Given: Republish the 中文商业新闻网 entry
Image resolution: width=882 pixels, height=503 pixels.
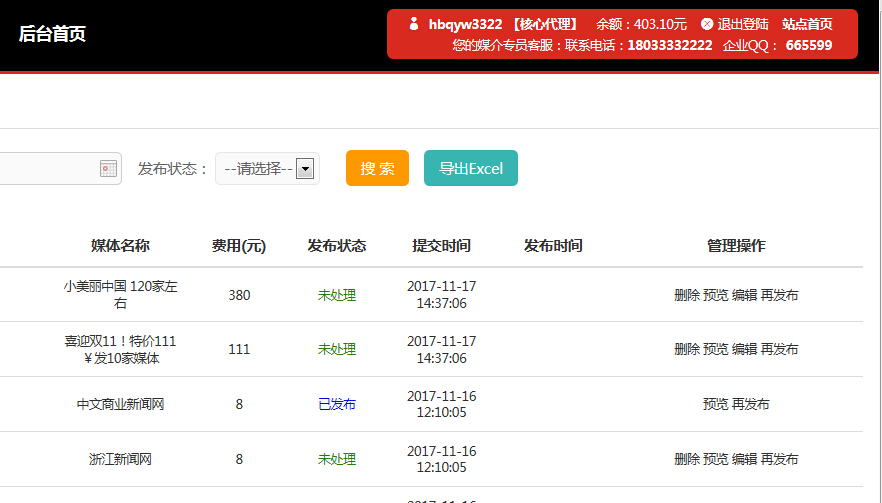Looking at the screenshot, I should coord(751,404).
